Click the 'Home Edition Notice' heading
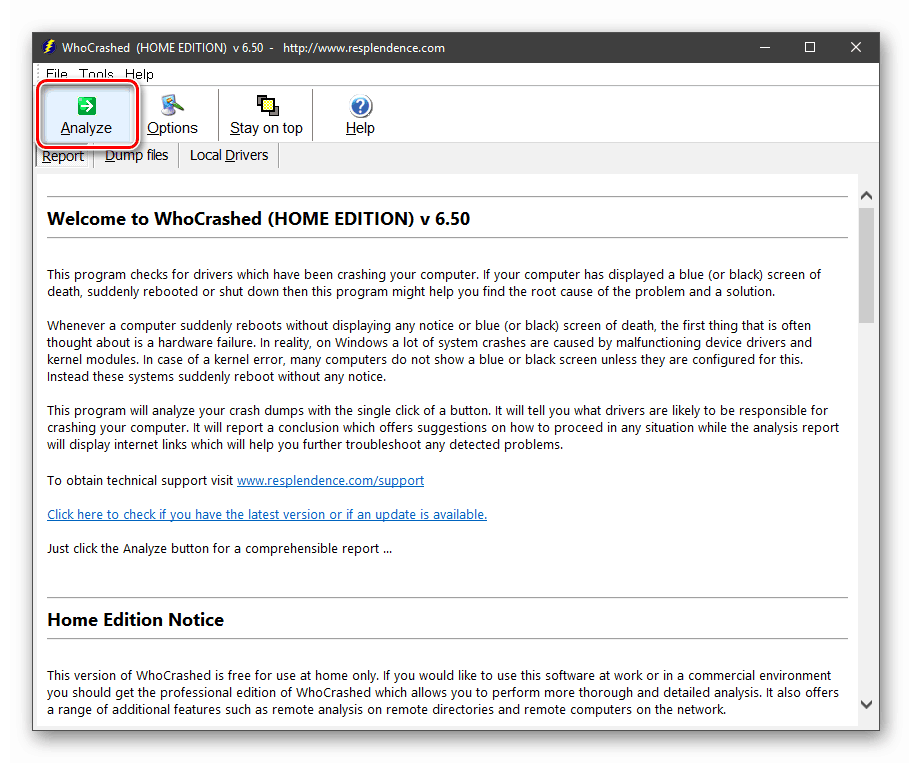This screenshot has height=763, width=912. tap(136, 619)
